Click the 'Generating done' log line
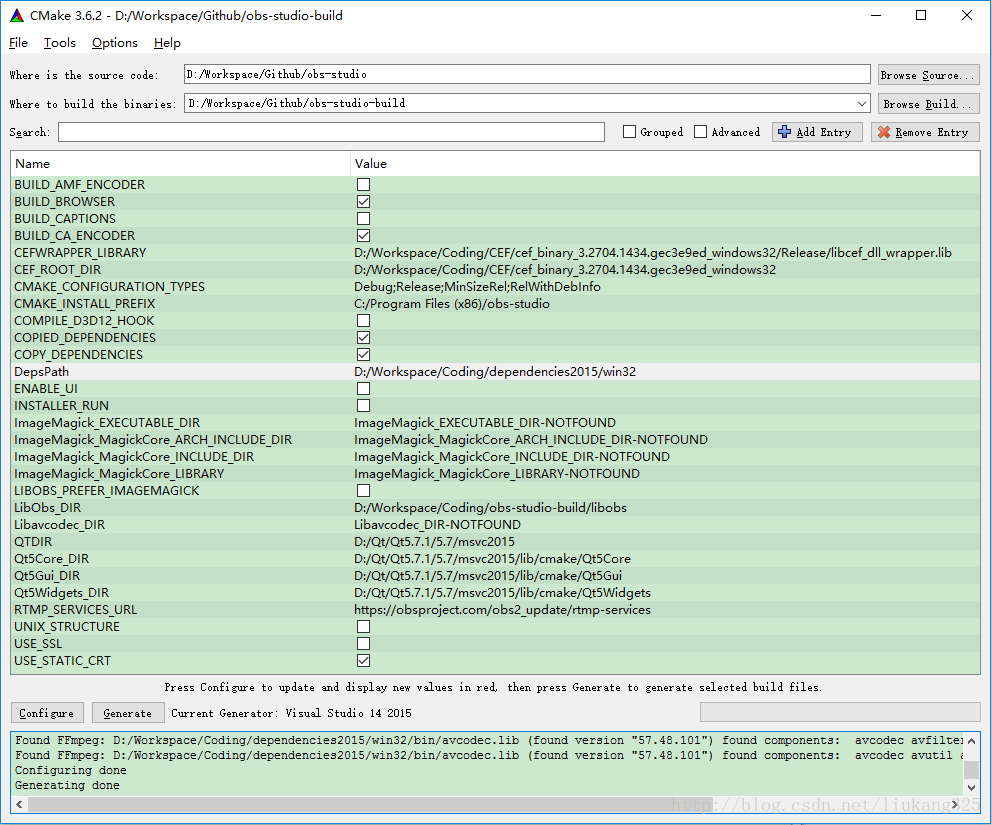 [67, 785]
